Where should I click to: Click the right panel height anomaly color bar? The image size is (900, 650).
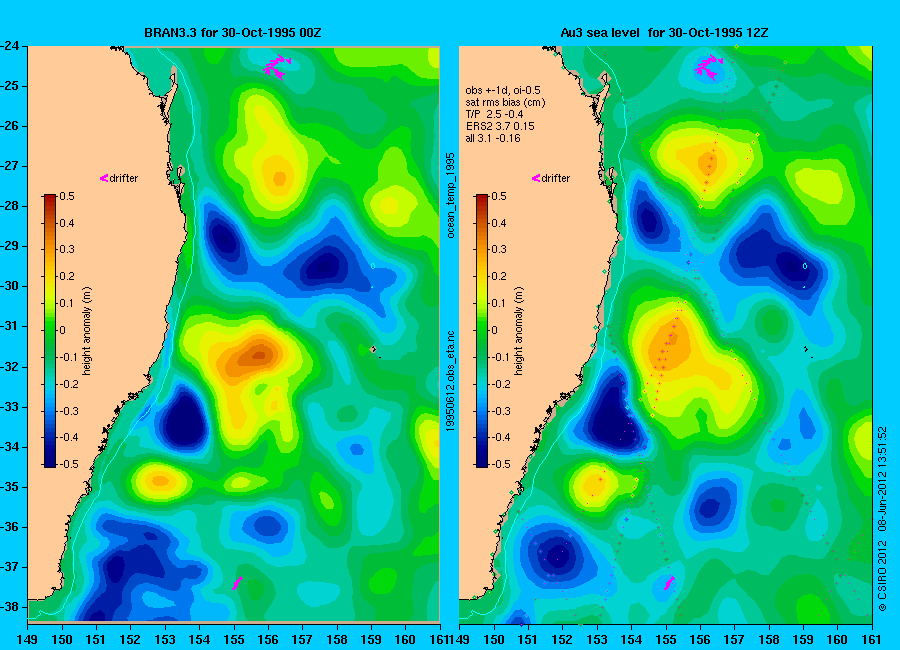482,331
